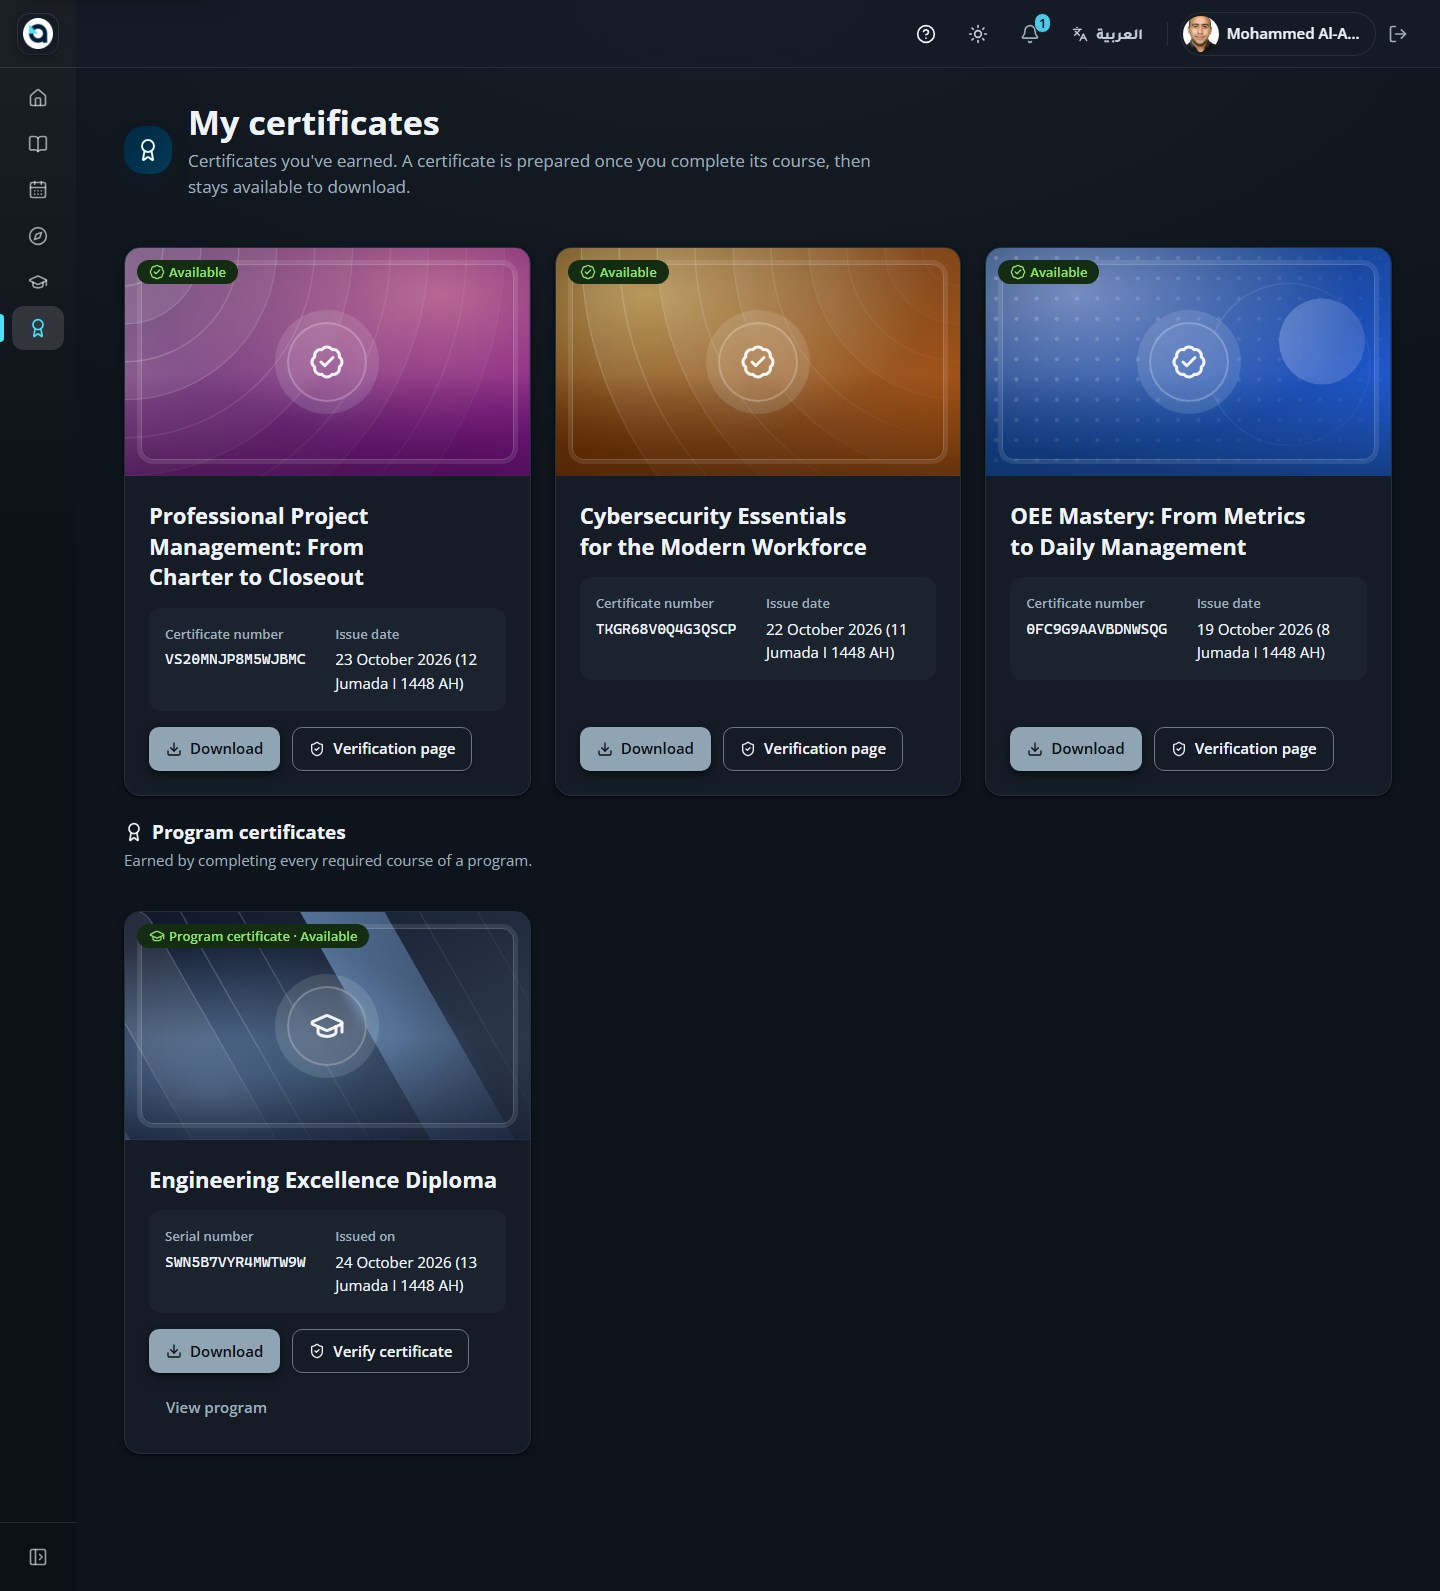Click certificate number VS20MNJP8M5WJBMC

[235, 660]
